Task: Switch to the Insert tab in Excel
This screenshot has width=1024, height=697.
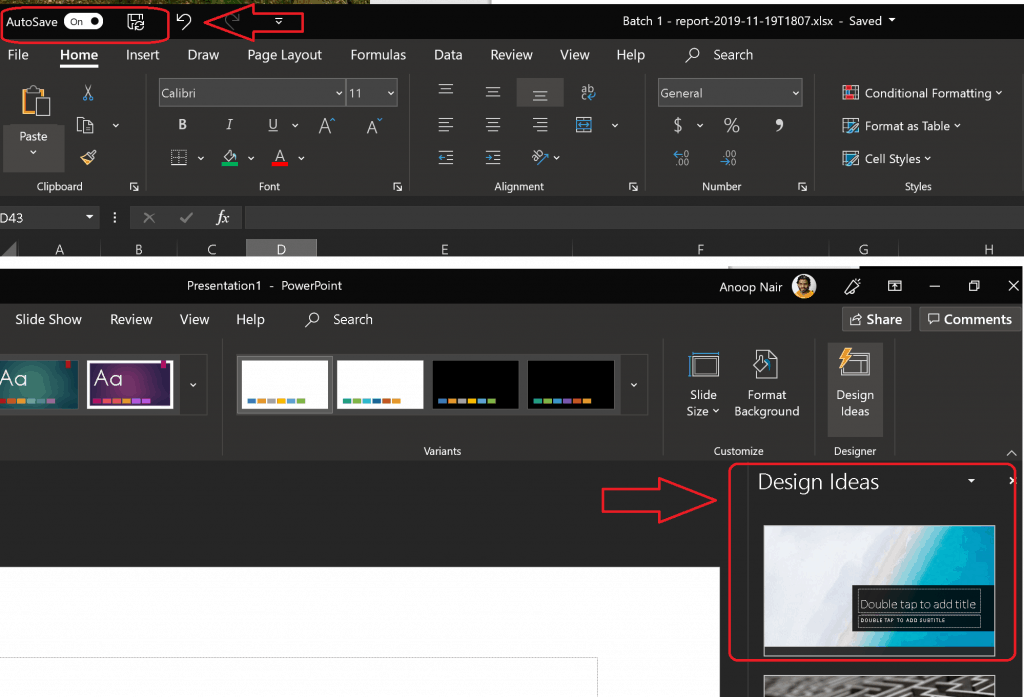Action: [x=142, y=55]
